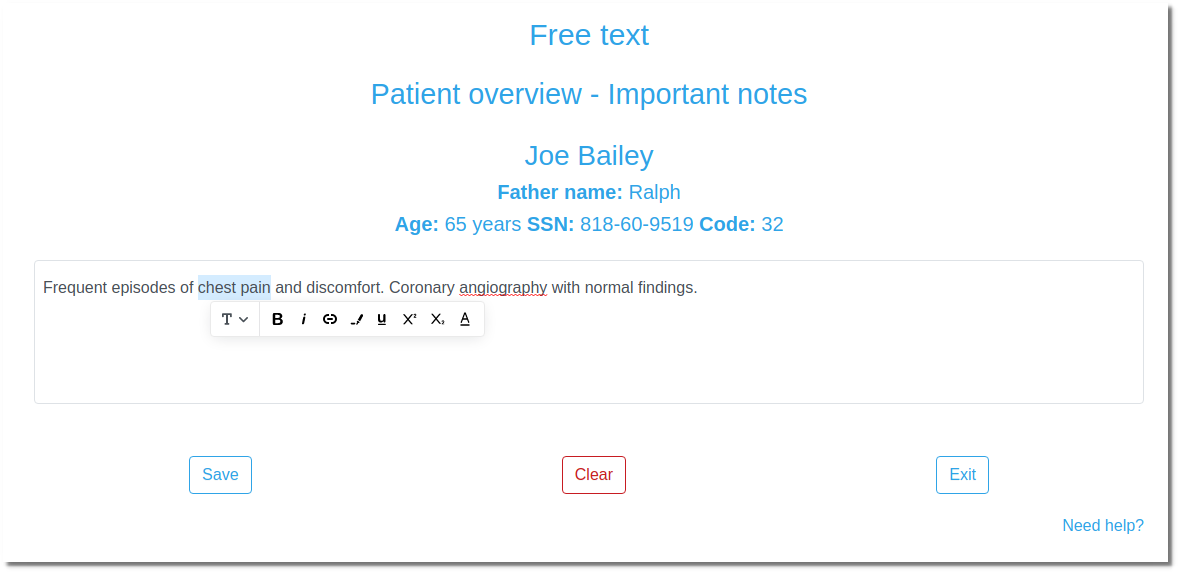This screenshot has width=1179, height=573.
Task: Open the text color picker
Action: [x=465, y=320]
